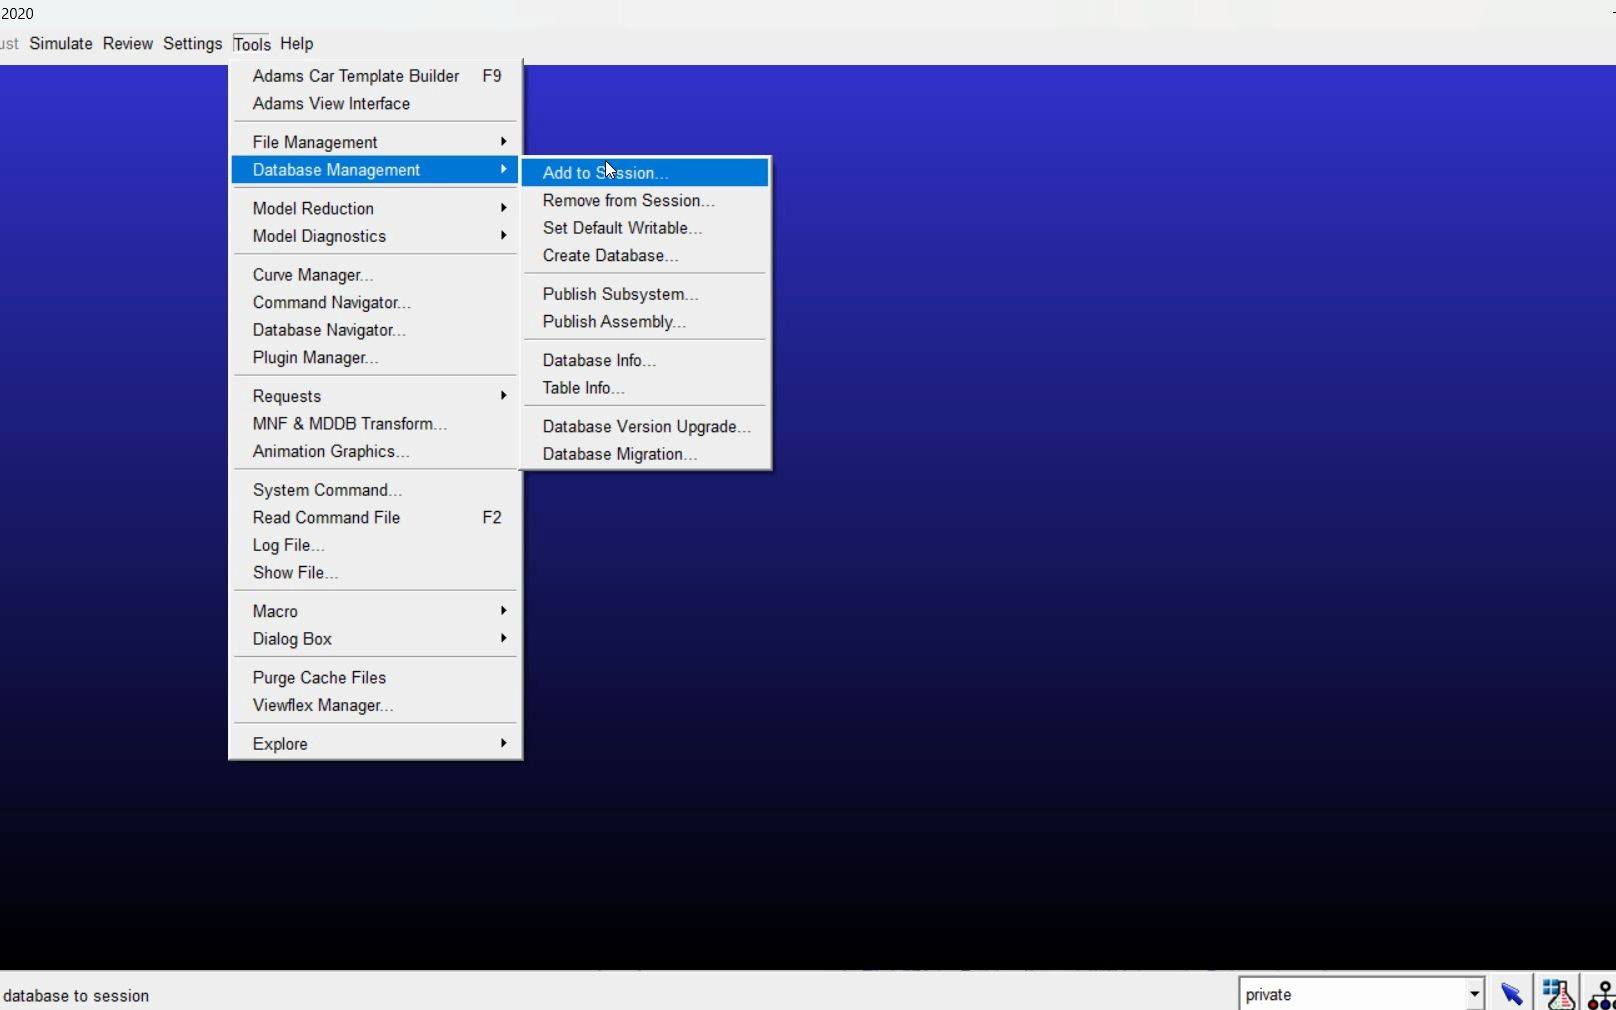The image size is (1616, 1010).
Task: Open Curve Manager
Action: click(375, 275)
